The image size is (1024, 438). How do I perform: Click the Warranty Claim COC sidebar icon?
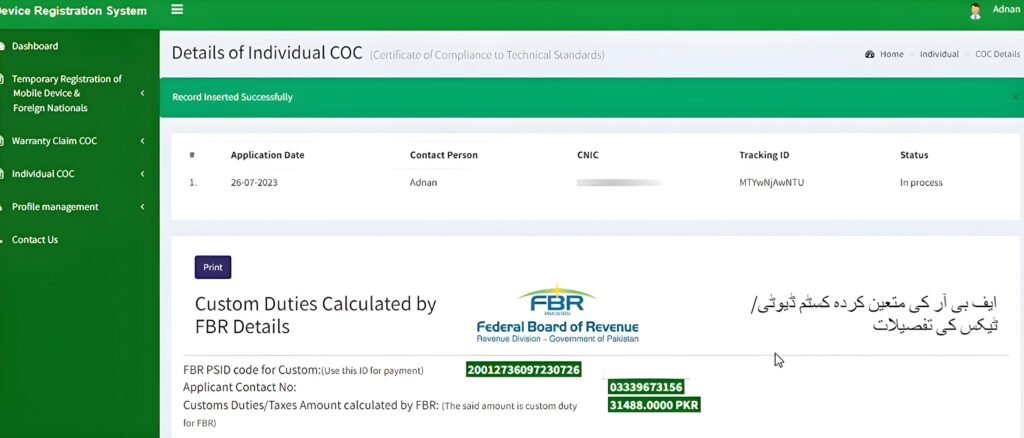coord(2,141)
